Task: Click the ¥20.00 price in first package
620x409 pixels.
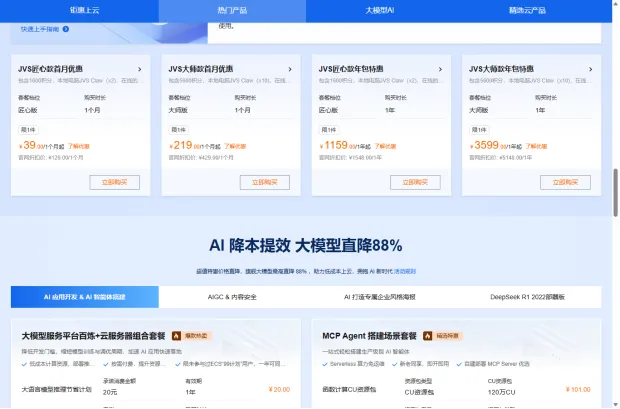Action: click(x=279, y=390)
